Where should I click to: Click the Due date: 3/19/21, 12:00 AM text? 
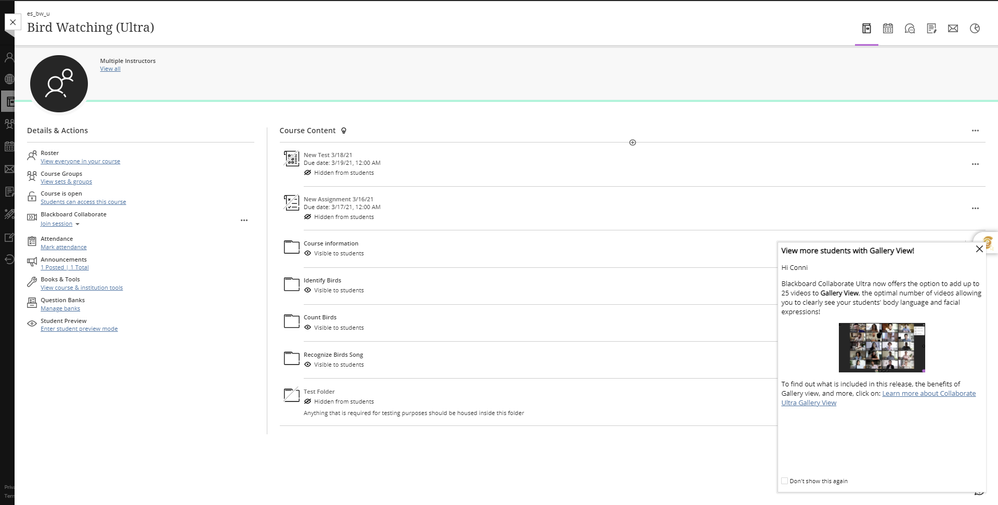(x=342, y=163)
